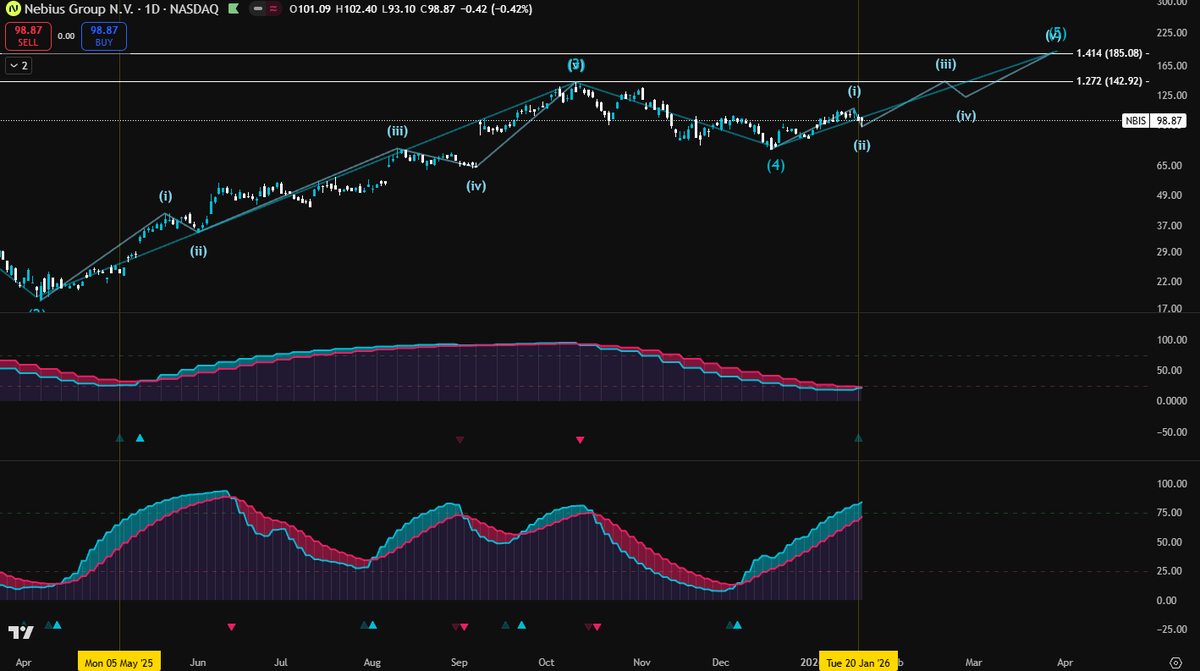
Task: Click cyan up-triangle signal in December, lower oscillator
Action: (738, 625)
